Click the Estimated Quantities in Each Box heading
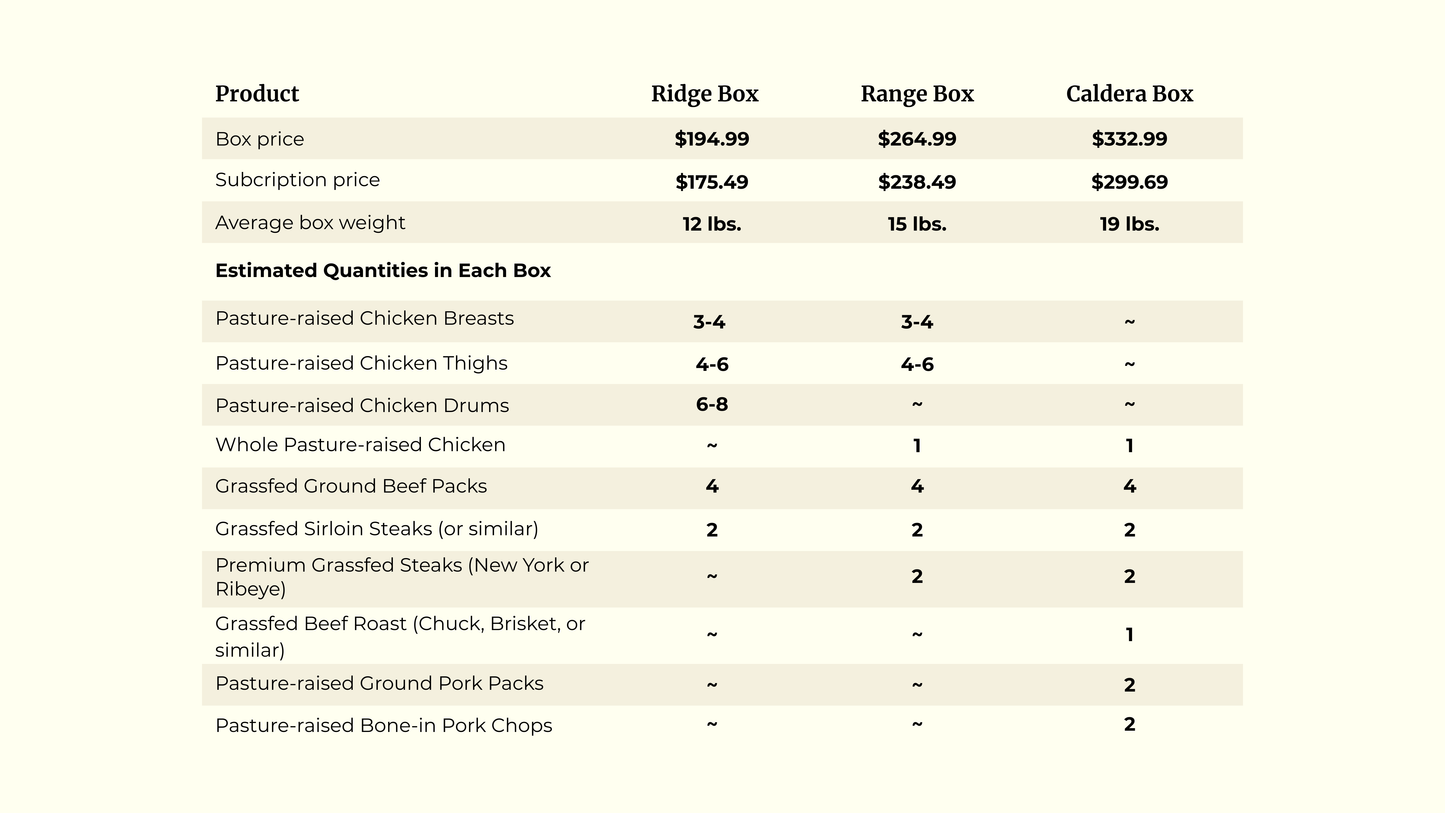Screen dimensions: 1445x813 click(383, 271)
